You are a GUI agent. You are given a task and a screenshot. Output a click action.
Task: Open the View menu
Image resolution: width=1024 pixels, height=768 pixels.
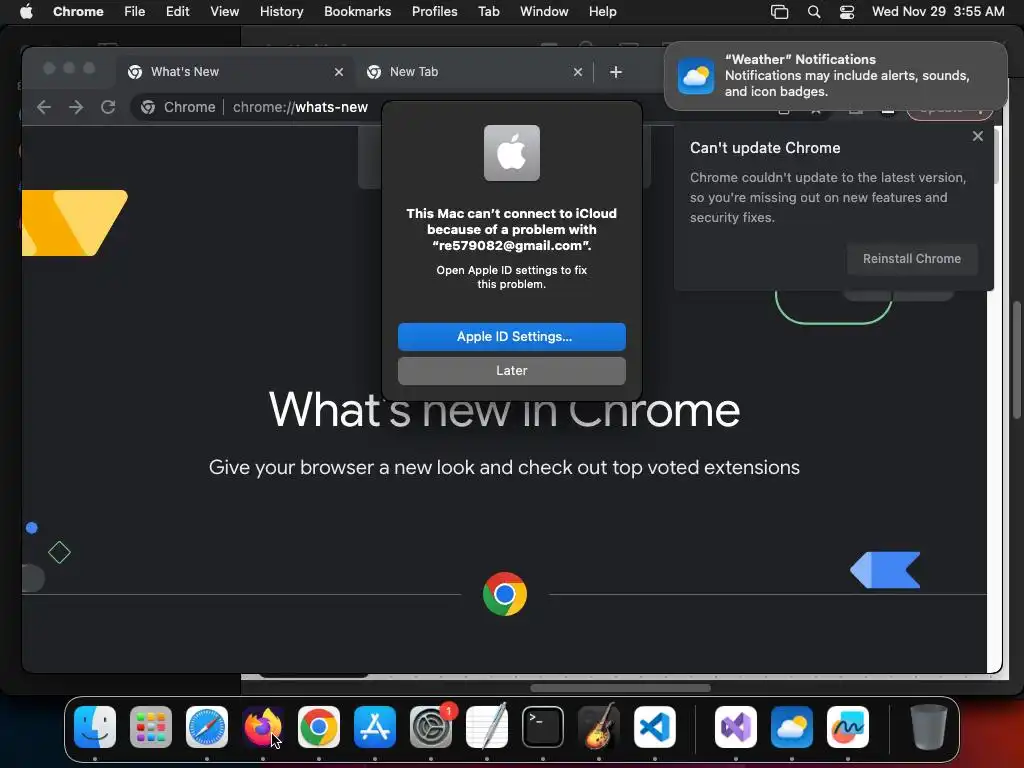pos(225,12)
